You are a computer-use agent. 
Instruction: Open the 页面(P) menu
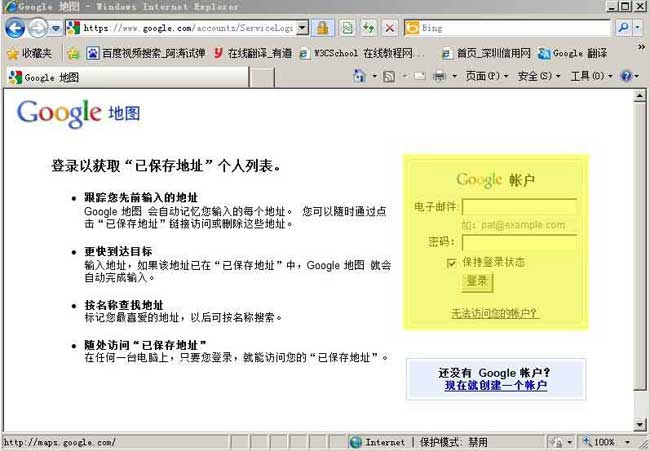[487, 76]
